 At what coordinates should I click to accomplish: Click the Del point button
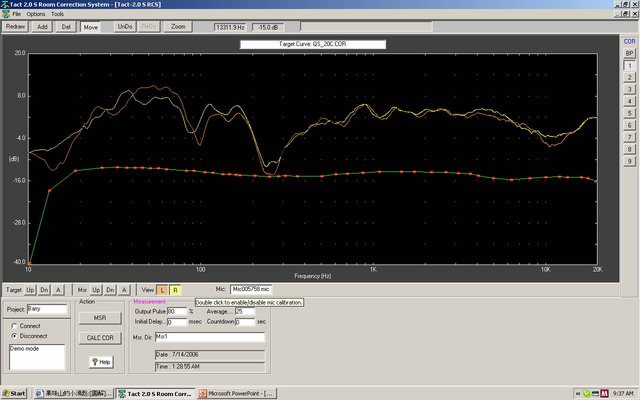(66, 27)
